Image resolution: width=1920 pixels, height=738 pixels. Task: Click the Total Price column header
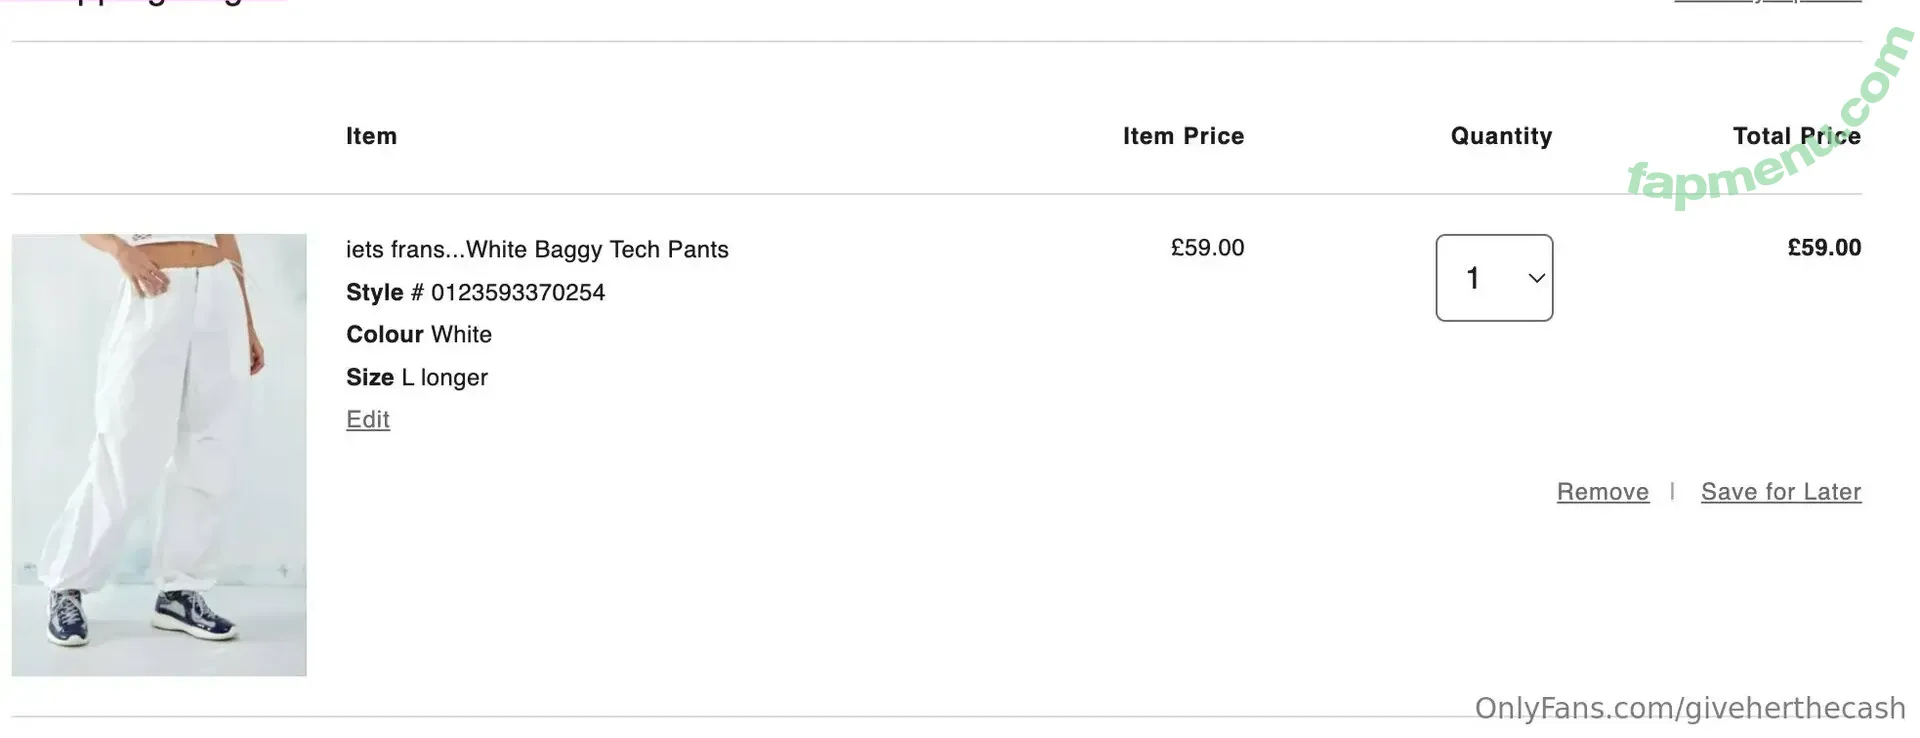tap(1796, 136)
